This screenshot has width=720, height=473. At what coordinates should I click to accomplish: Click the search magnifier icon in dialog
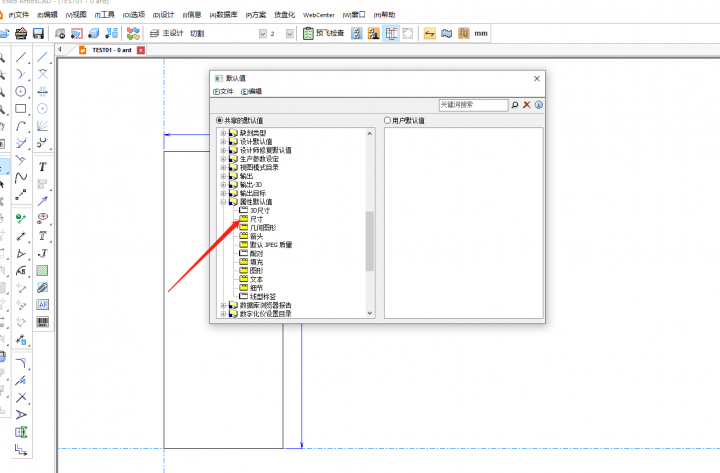[515, 104]
